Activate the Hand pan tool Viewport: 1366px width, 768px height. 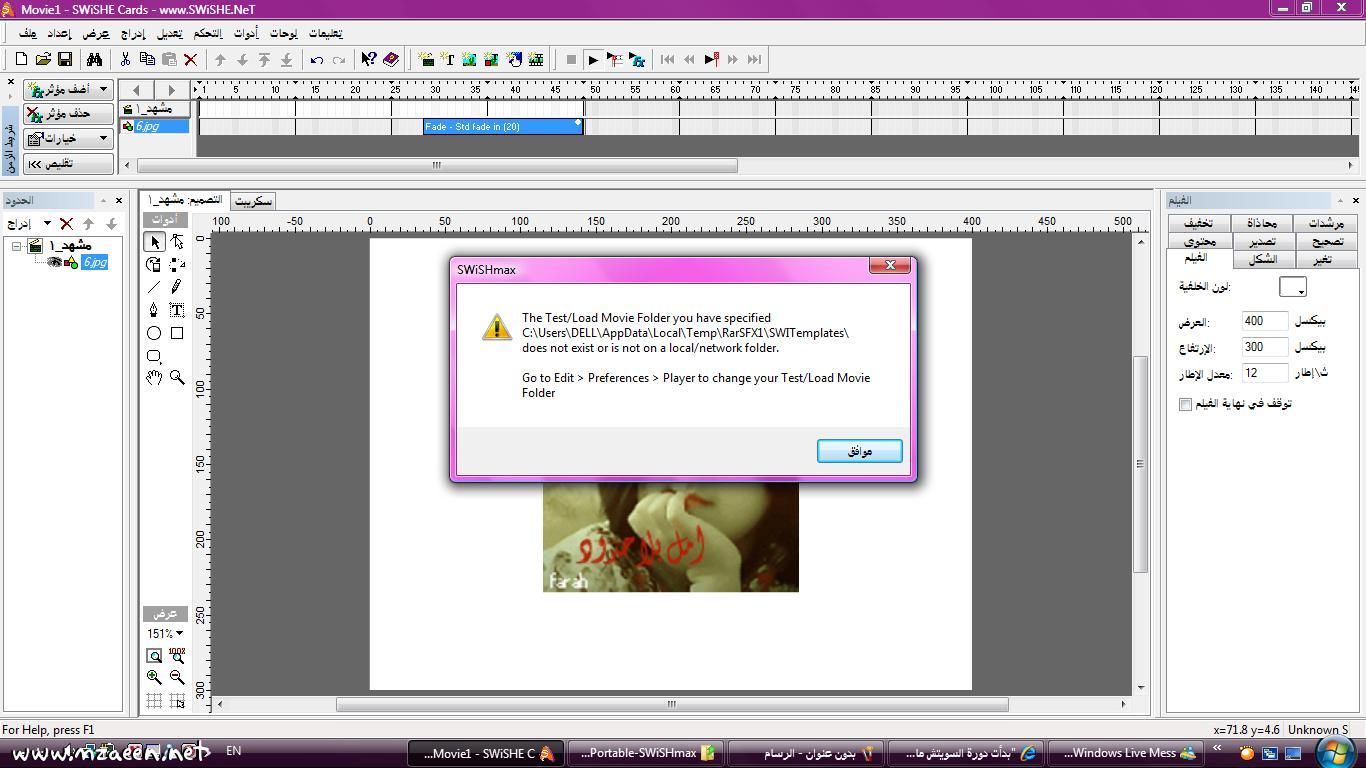click(x=154, y=377)
